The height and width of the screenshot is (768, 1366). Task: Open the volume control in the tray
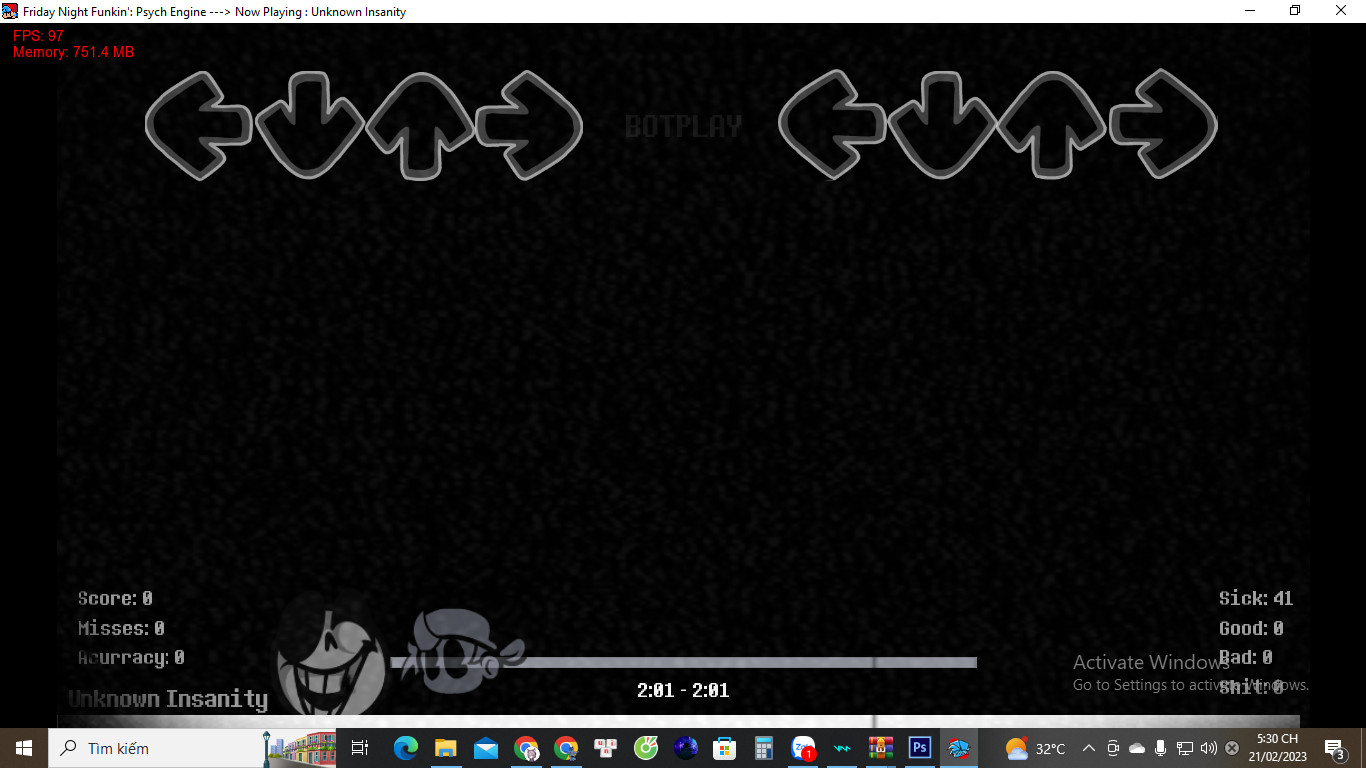pos(1208,748)
